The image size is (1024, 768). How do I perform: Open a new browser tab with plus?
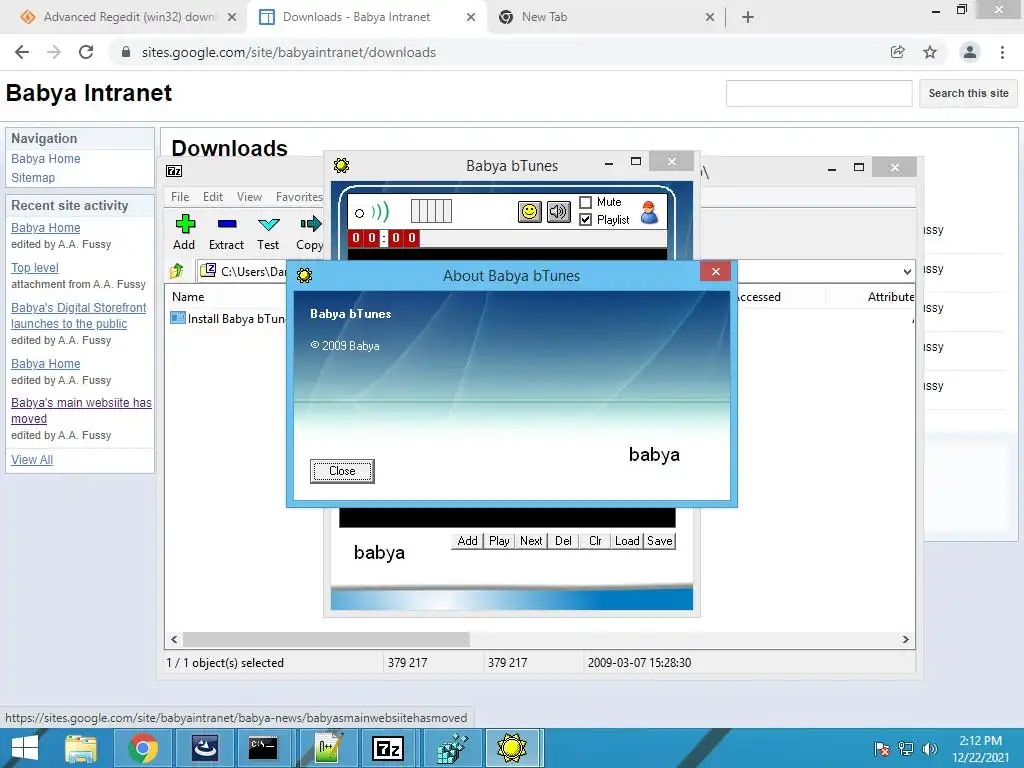(748, 17)
